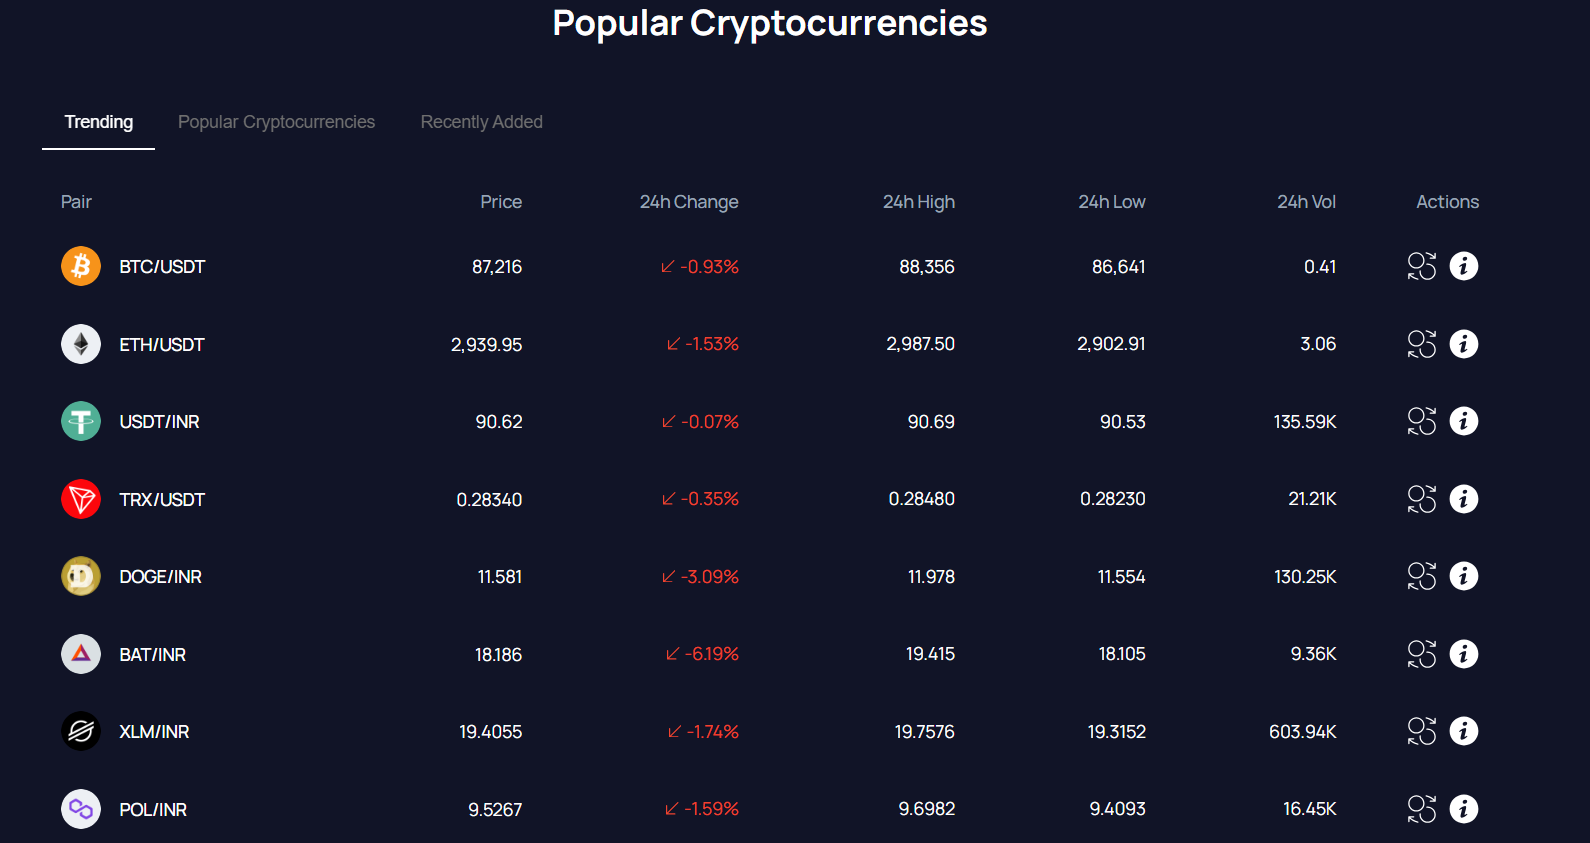Screen dimensions: 1590x843
Task: Click the info icon for POL/INR
Action: coord(1464,809)
